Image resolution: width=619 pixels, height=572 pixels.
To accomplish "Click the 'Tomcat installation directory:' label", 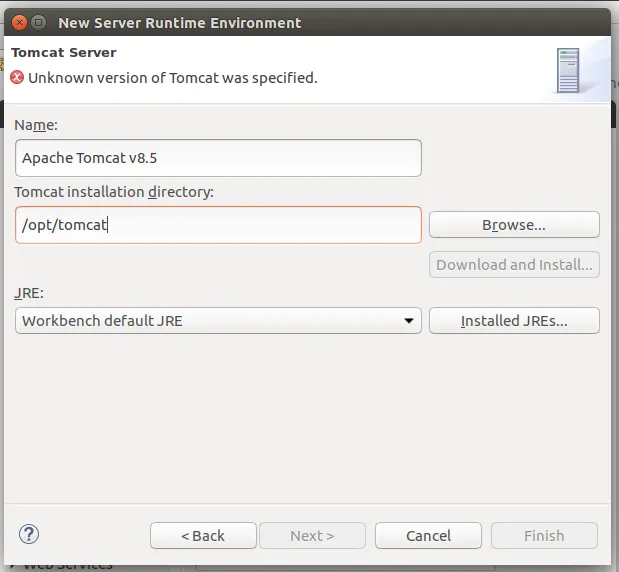I will tap(114, 192).
